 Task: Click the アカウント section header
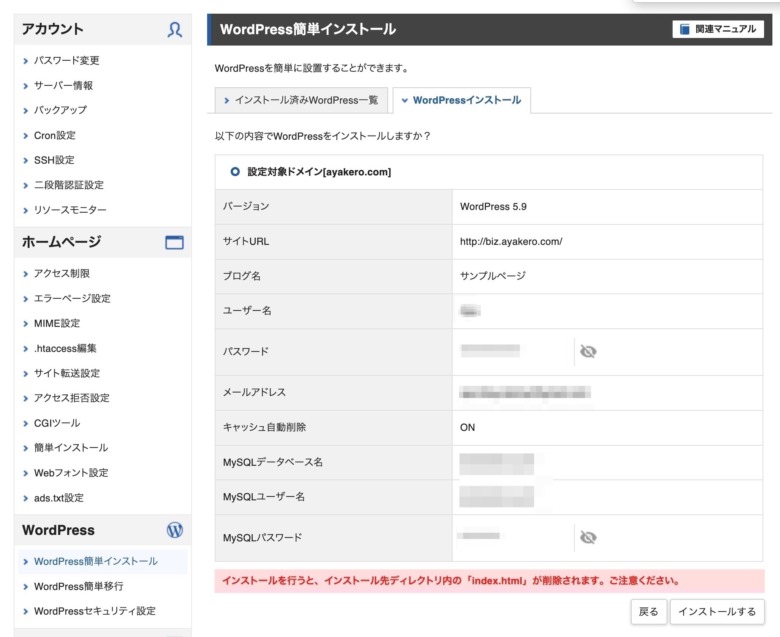[102, 29]
